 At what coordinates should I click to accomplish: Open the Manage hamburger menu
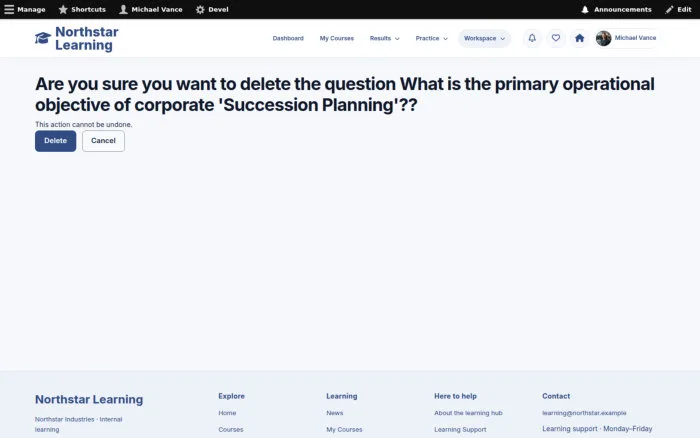[25, 9]
